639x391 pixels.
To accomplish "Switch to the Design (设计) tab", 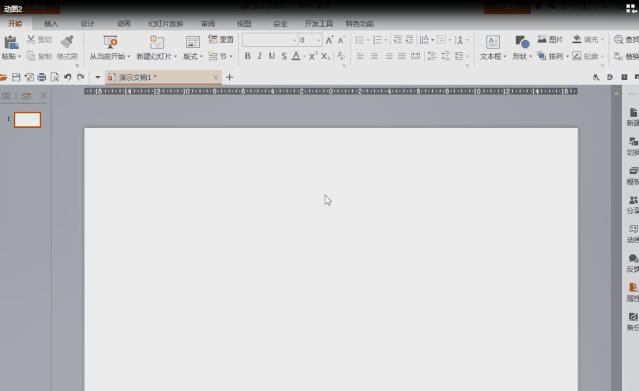I will point(87,24).
